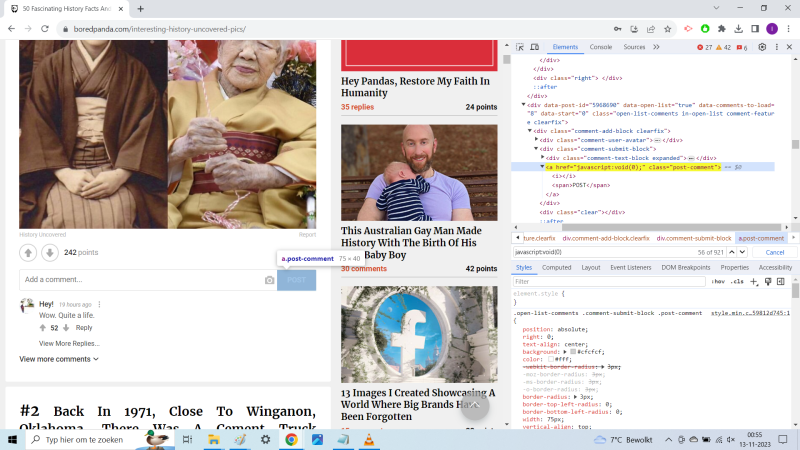Open the Australian gay man baby thumbnail
Image resolution: width=800 pixels, height=450 pixels.
419,172
